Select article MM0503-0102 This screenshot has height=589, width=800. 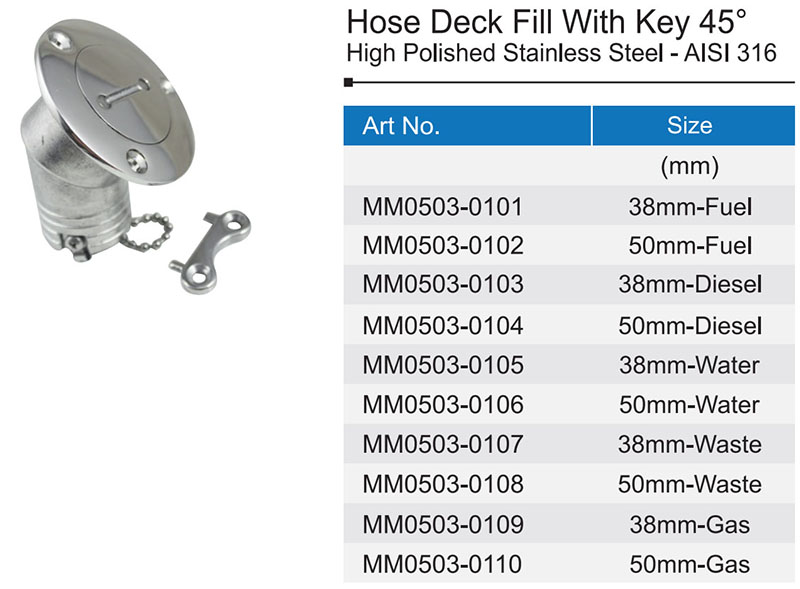point(442,245)
